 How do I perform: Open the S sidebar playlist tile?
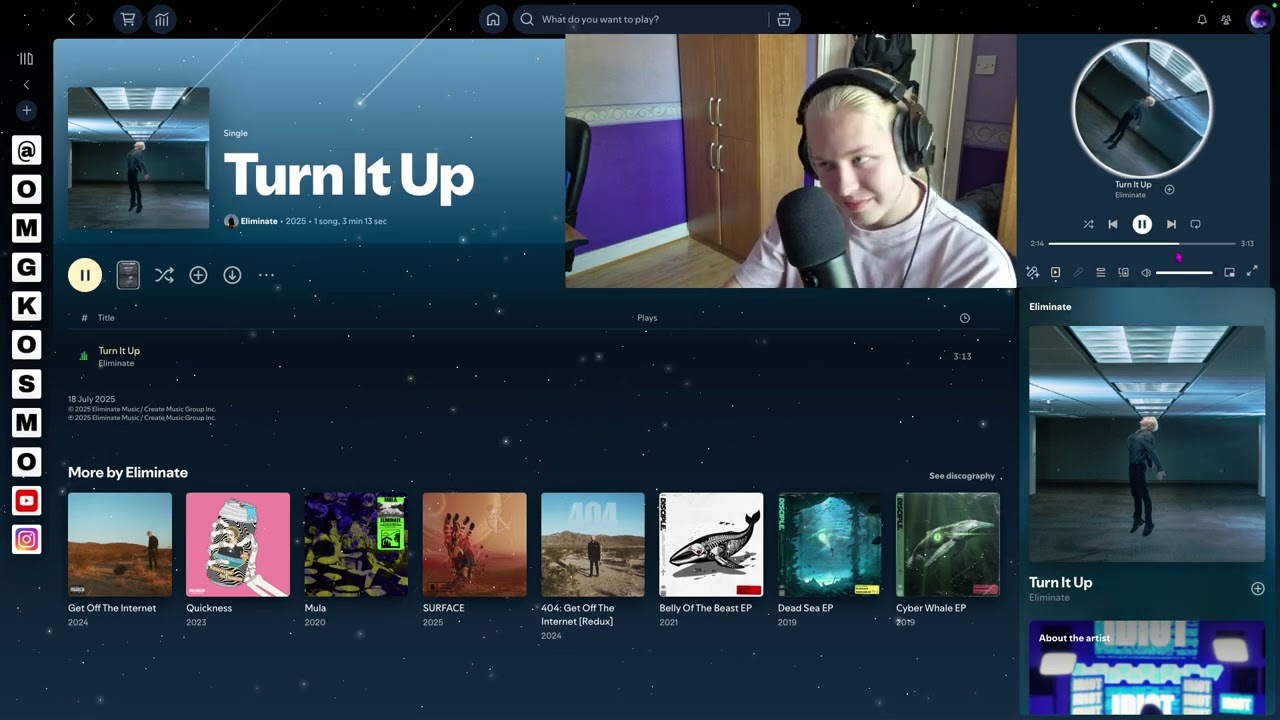click(27, 383)
